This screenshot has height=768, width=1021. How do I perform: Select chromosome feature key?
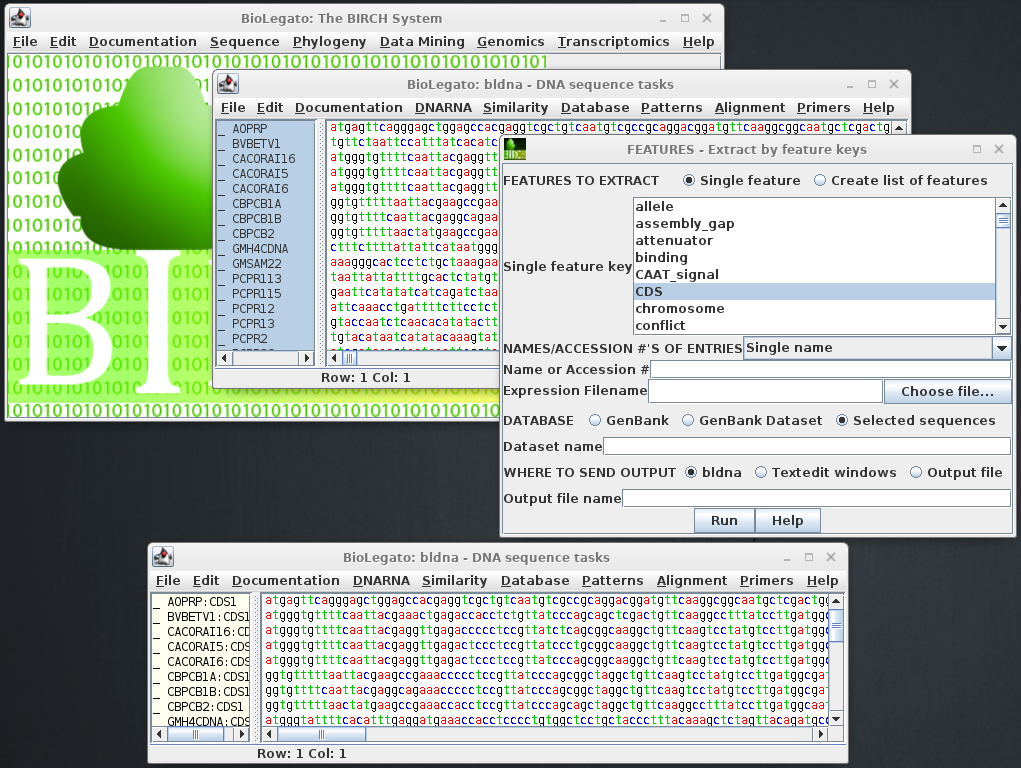click(x=814, y=308)
